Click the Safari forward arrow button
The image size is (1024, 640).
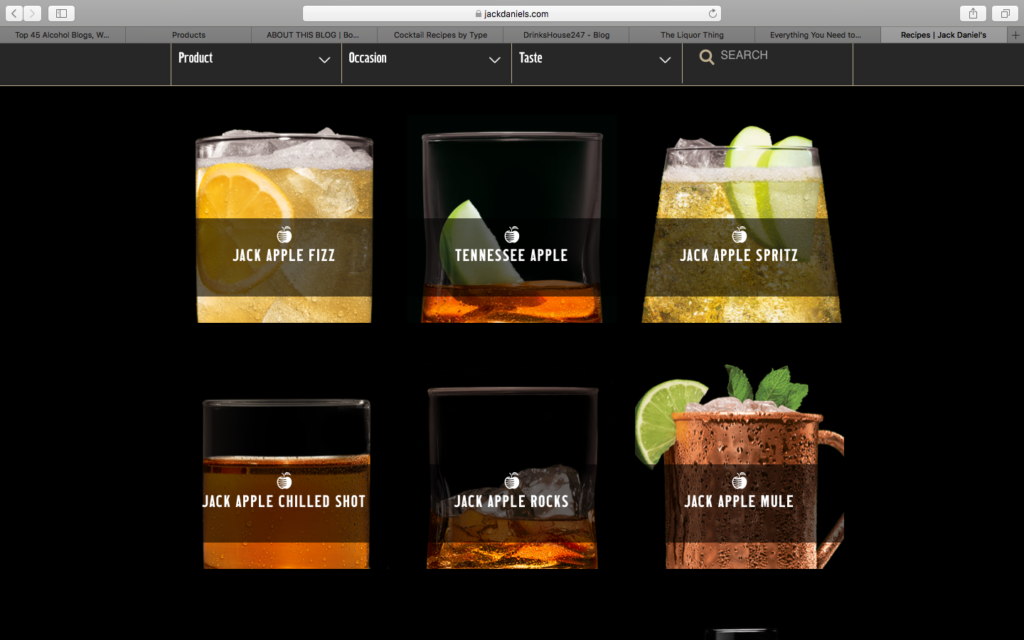[32, 13]
